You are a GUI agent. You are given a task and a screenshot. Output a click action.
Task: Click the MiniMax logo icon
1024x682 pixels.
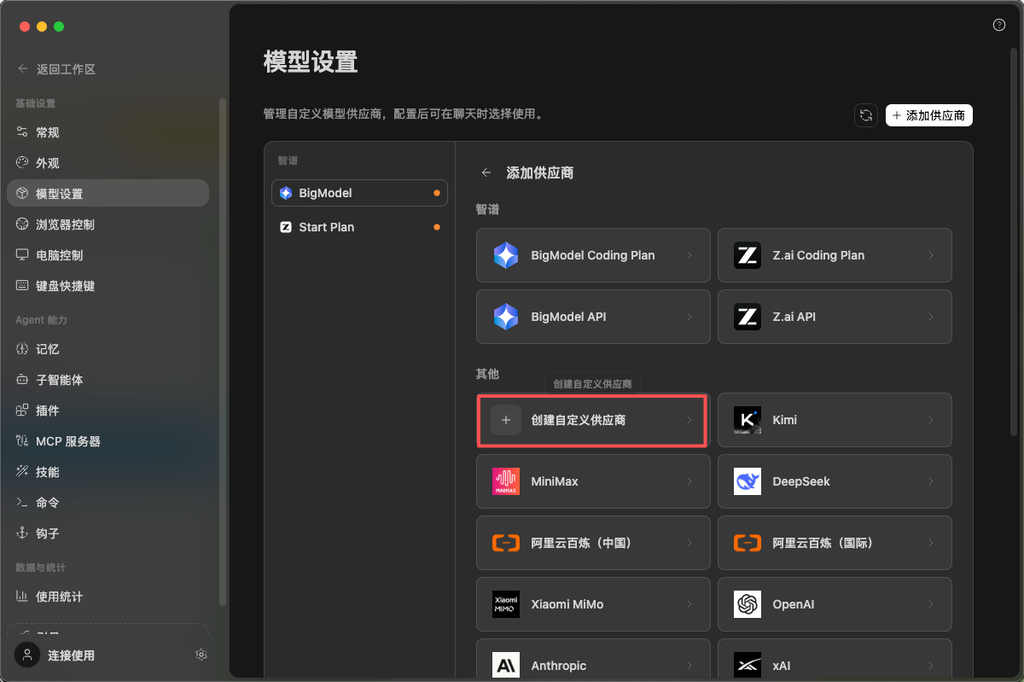pyautogui.click(x=505, y=481)
